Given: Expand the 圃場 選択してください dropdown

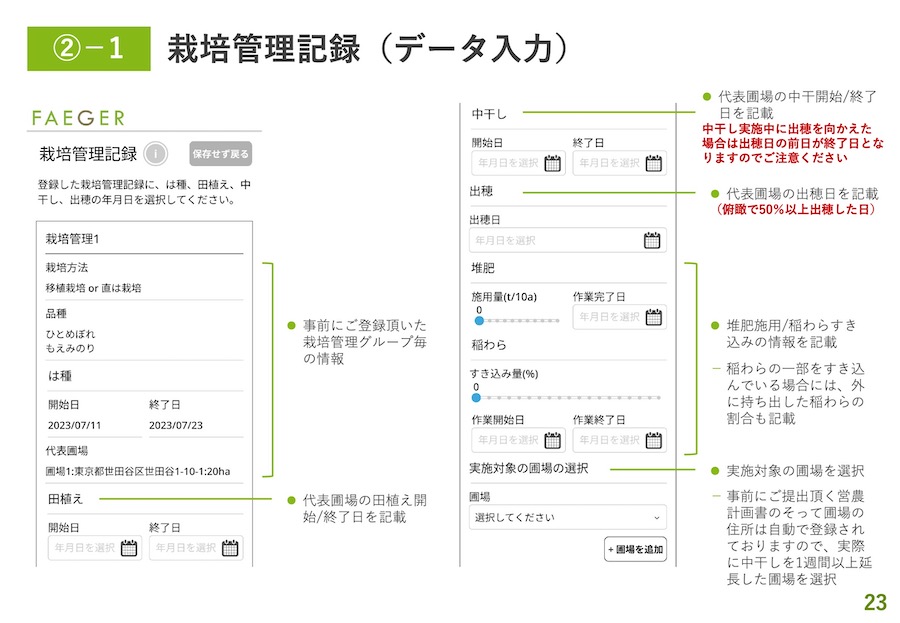Looking at the screenshot, I should 567,518.
